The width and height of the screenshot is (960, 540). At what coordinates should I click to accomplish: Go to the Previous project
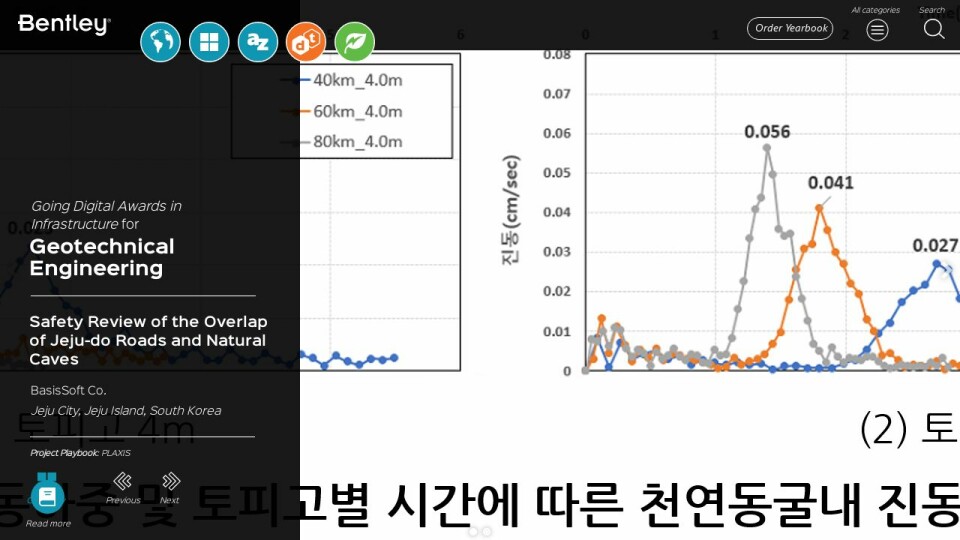pos(123,488)
